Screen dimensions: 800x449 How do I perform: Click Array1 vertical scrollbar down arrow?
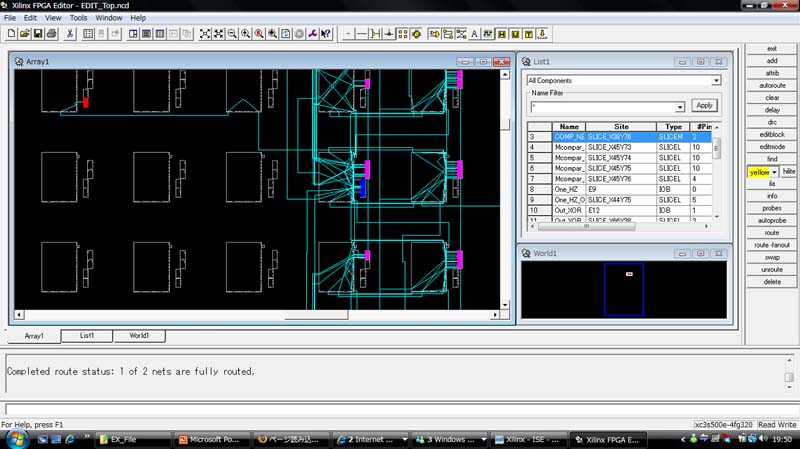[505, 305]
